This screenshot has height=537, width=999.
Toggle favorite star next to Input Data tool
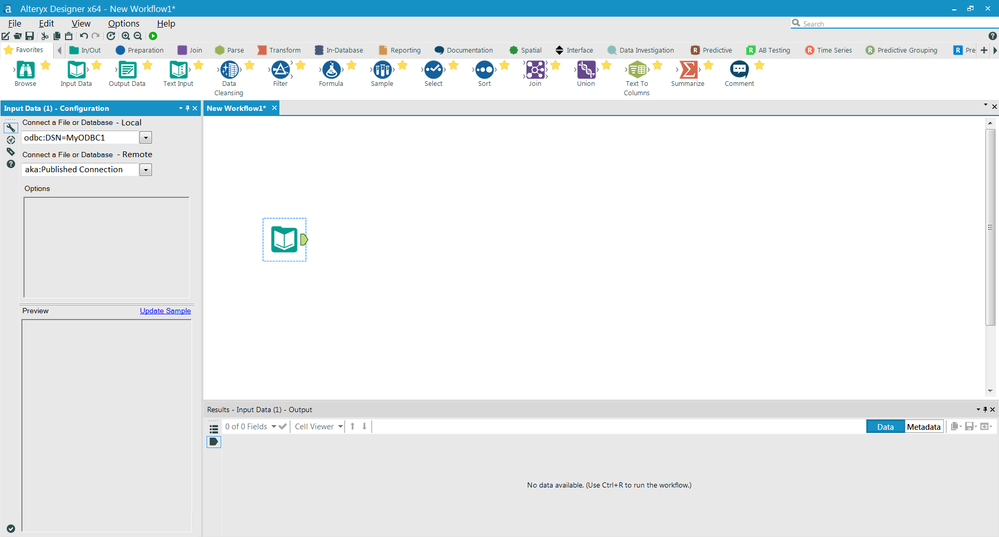tap(96, 65)
